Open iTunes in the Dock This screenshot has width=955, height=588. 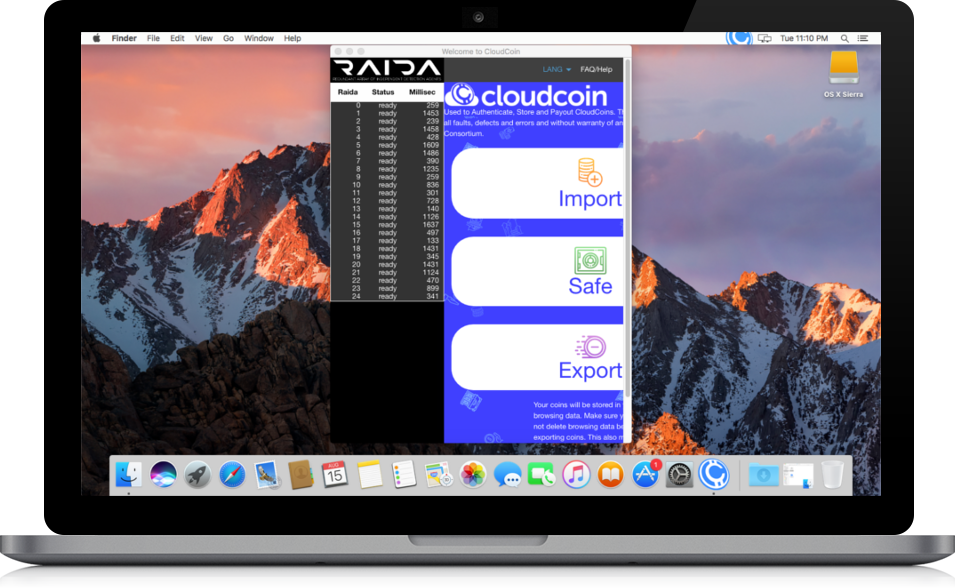pyautogui.click(x=576, y=475)
